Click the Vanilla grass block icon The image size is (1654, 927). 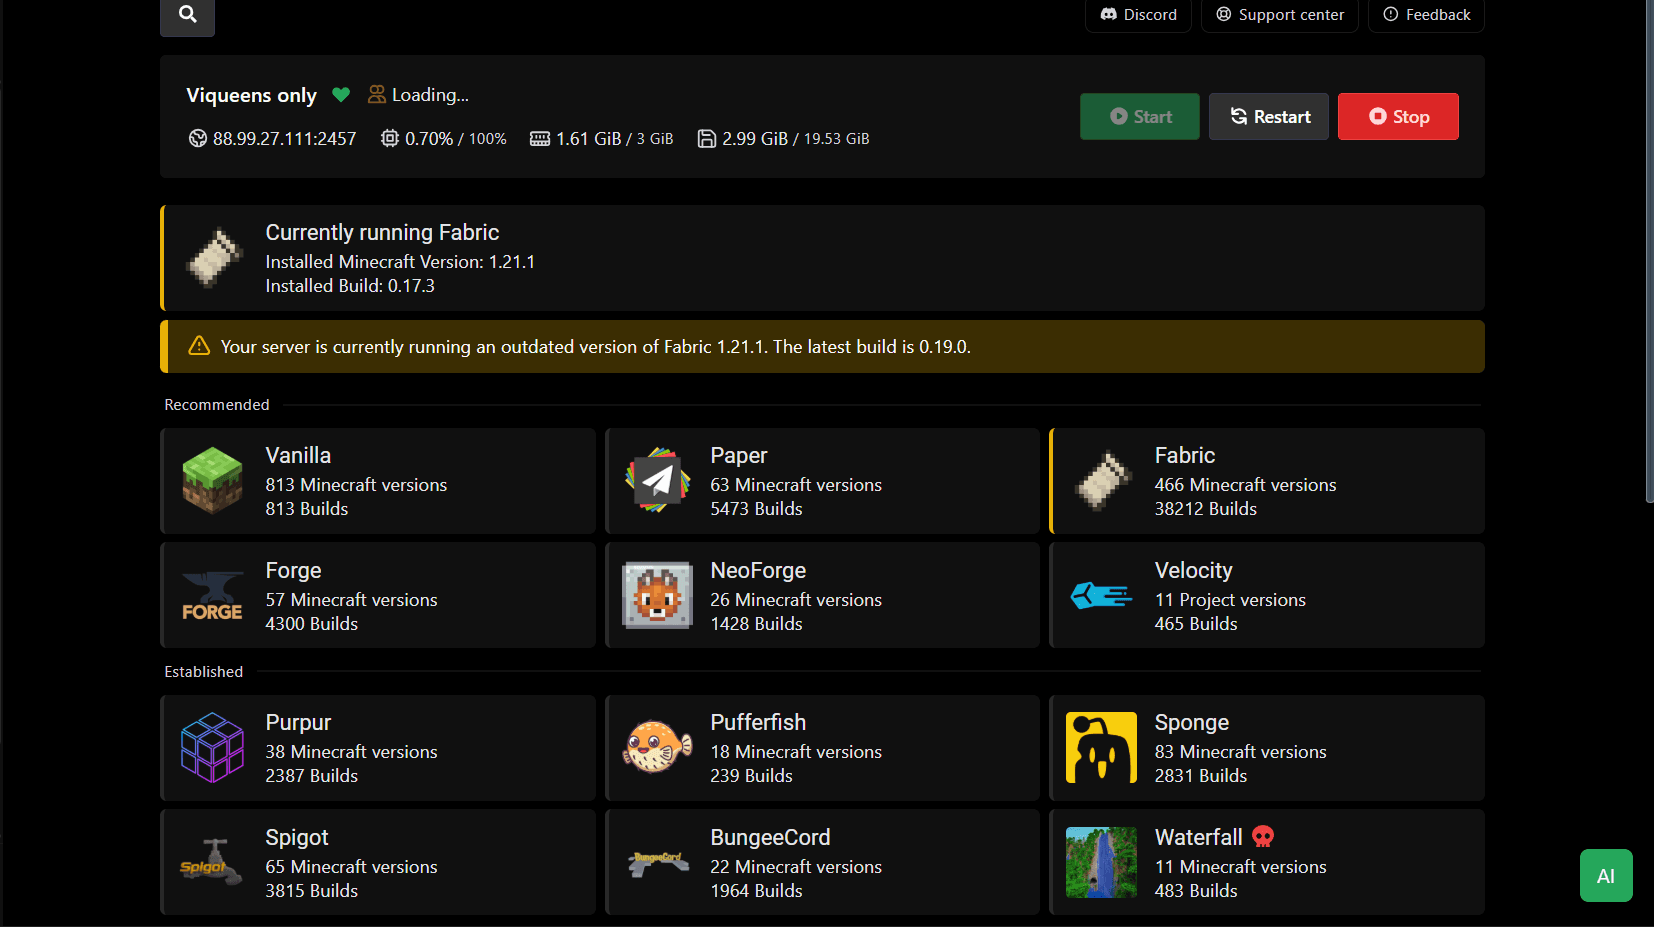[212, 481]
